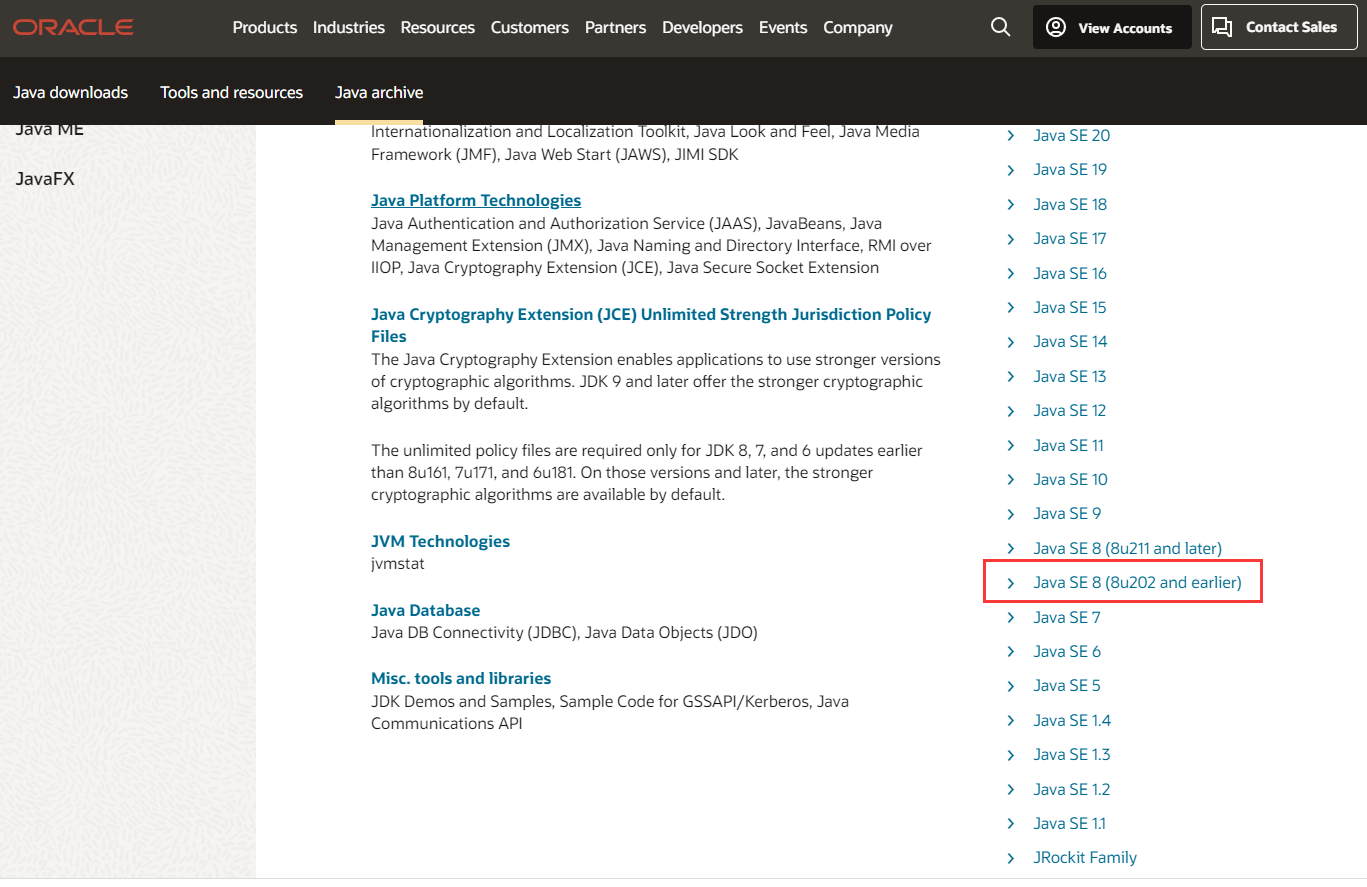Click chevron beside Java SE 10
Viewport: 1367px width, 887px height.
(x=1011, y=479)
